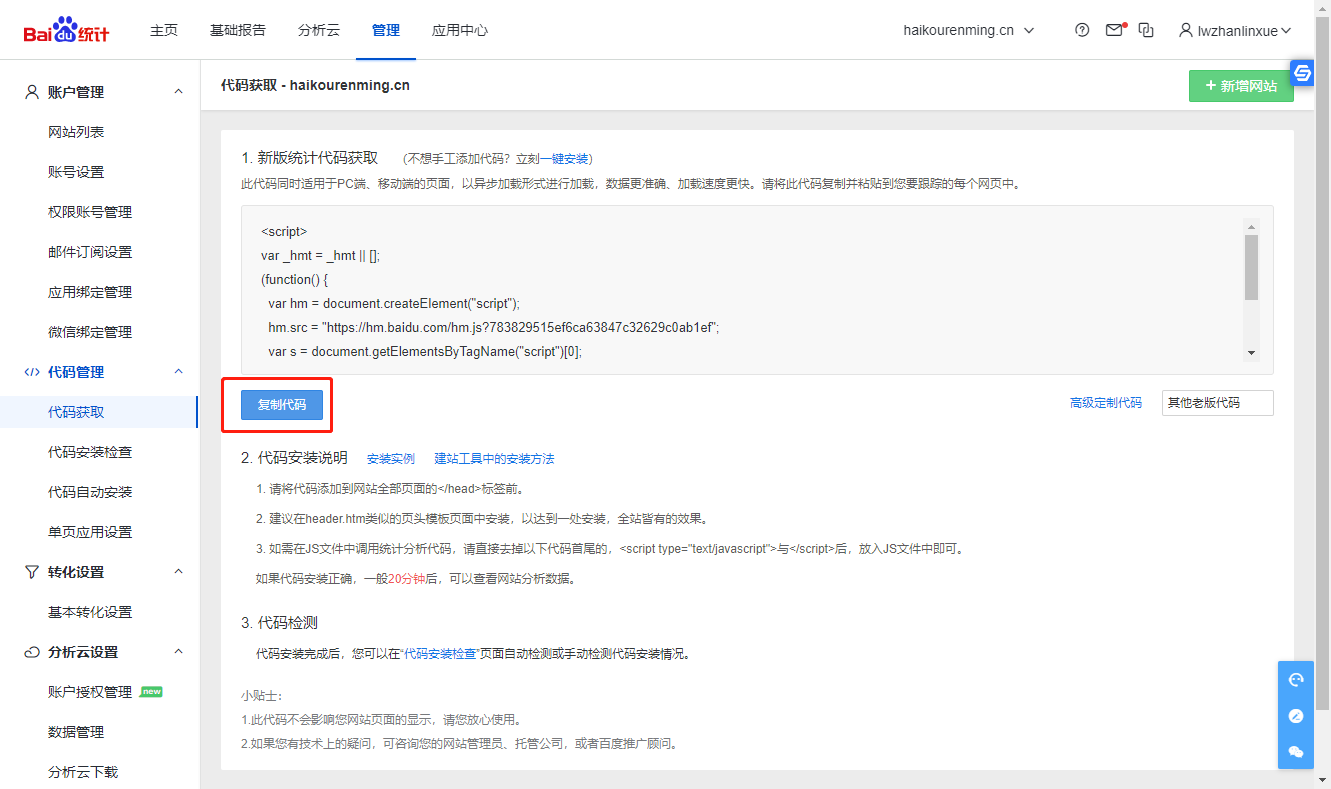Open 数据管理 in the sidebar
The height and width of the screenshot is (789, 1331).
coord(76,732)
